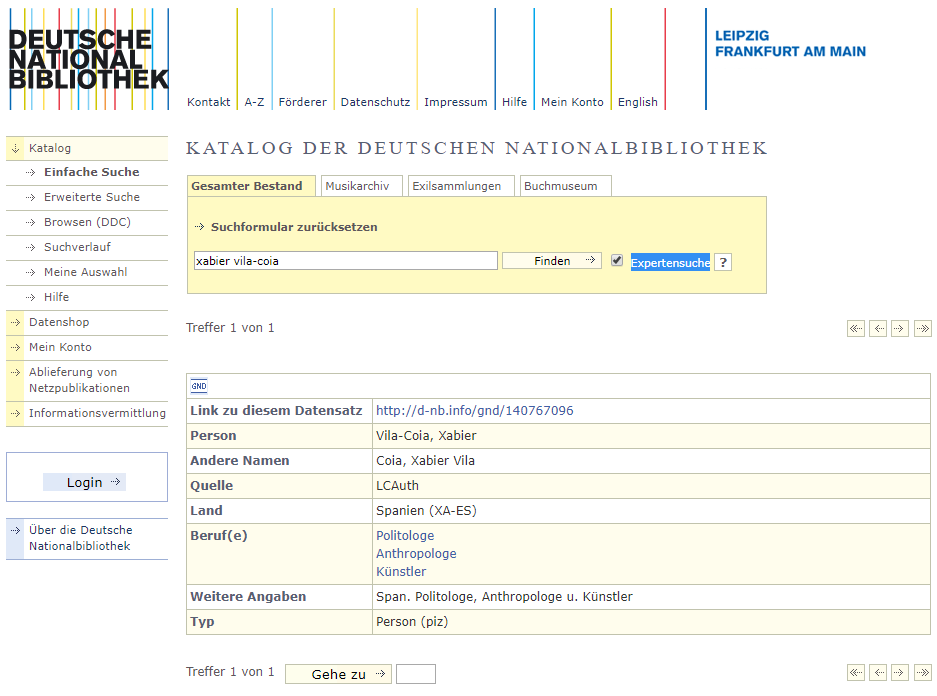The image size is (937, 696).
Task: Switch to the Buchmuseum tab
Action: click(x=565, y=186)
